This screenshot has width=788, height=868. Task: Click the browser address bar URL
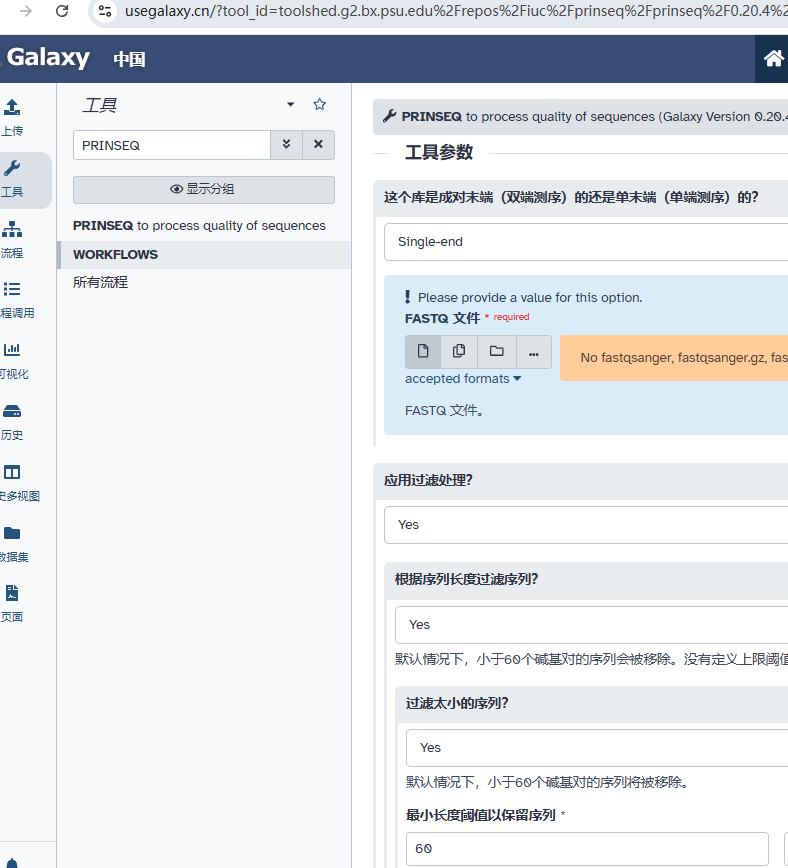pyautogui.click(x=454, y=11)
